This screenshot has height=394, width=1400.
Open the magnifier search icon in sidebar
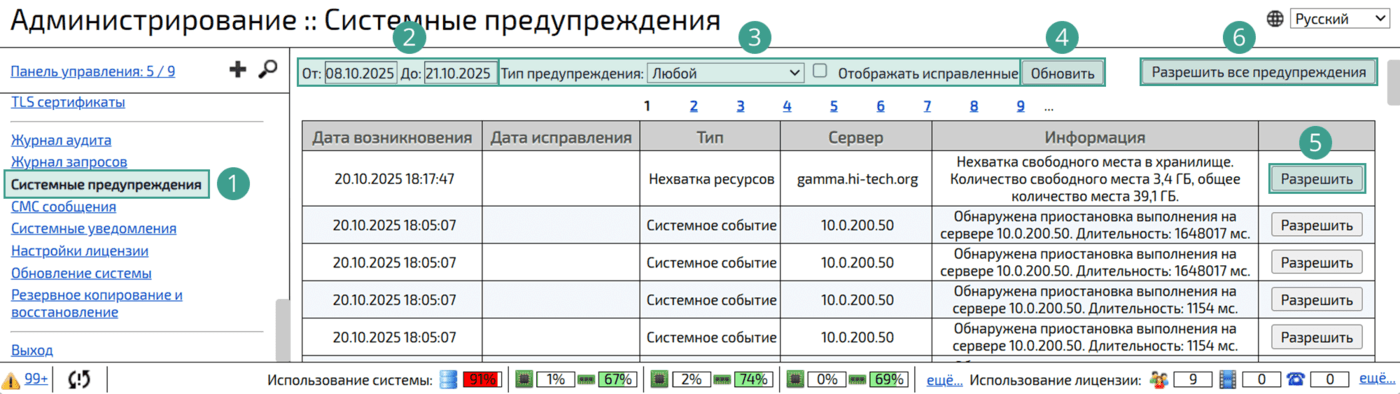[x=268, y=69]
